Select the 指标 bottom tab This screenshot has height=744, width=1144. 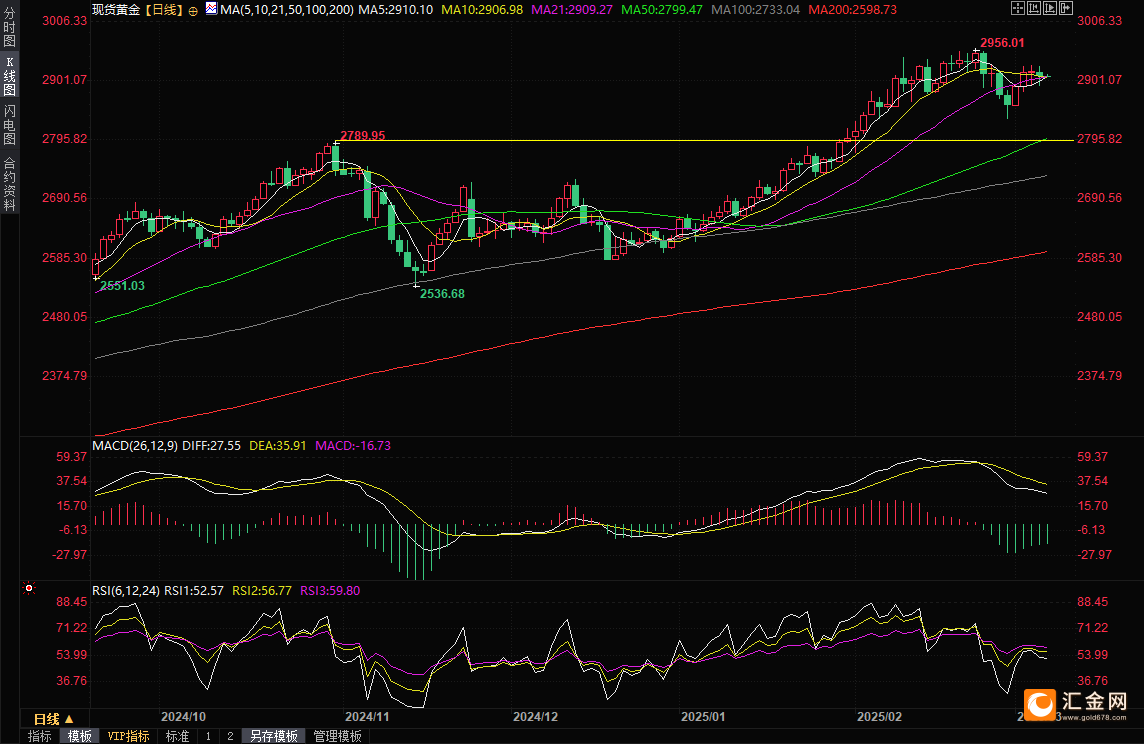click(x=39, y=736)
